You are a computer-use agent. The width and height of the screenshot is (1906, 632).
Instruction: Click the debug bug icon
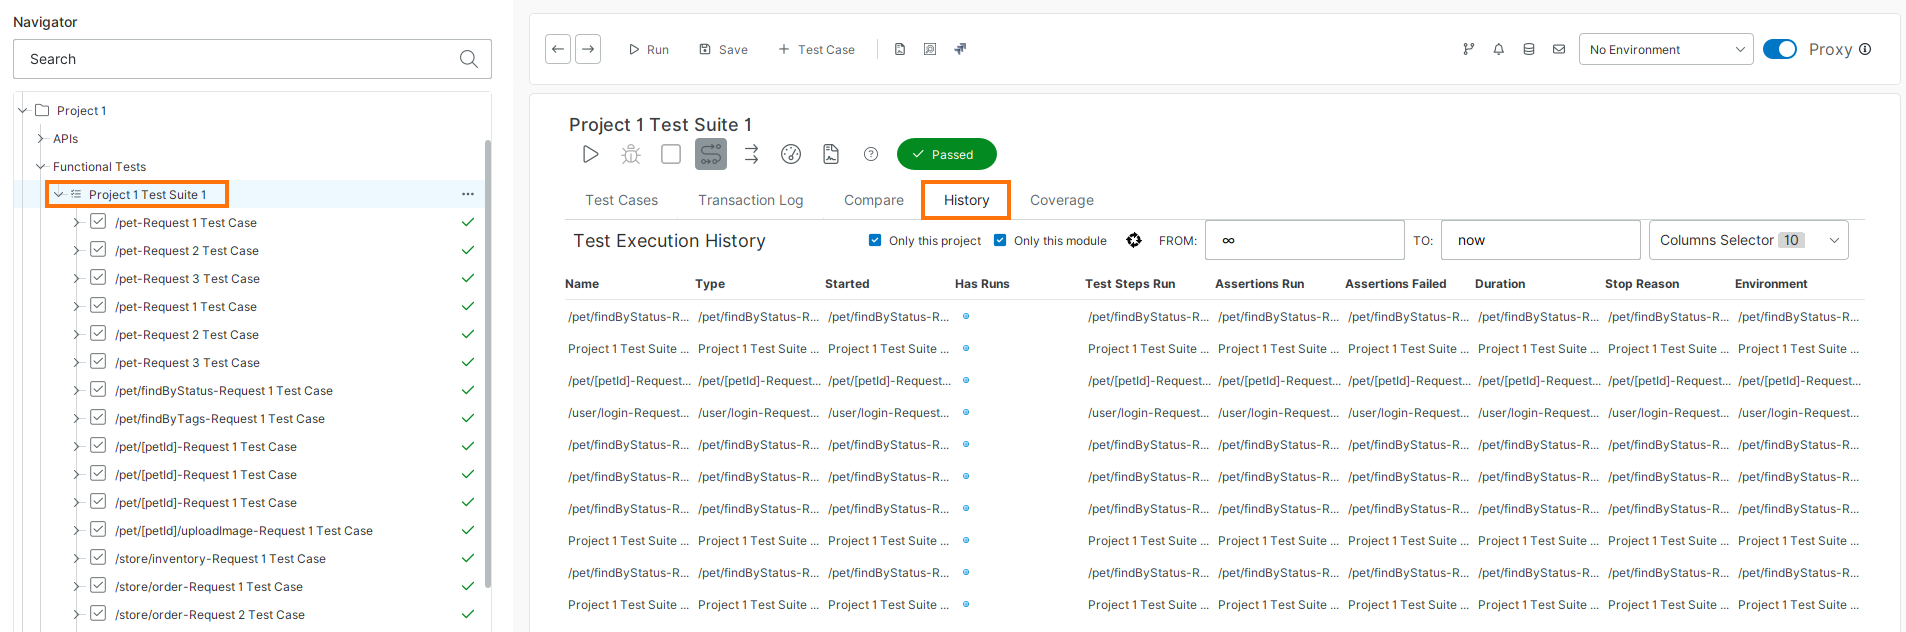coord(631,154)
